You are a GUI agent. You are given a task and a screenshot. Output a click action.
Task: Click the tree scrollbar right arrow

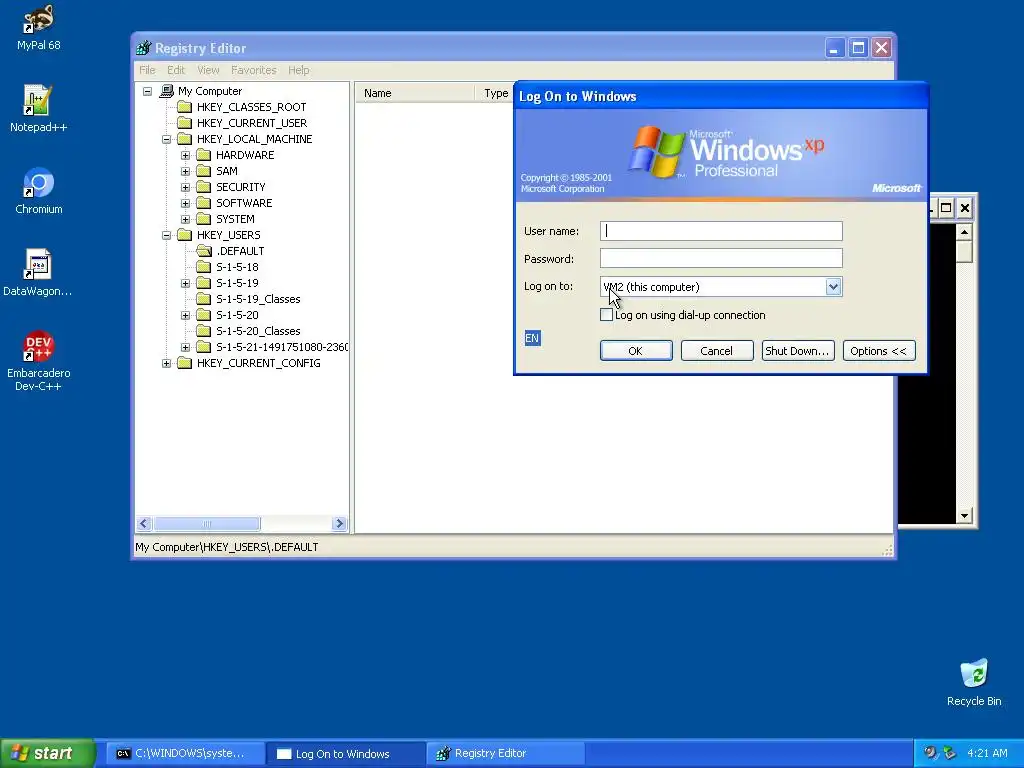tap(339, 524)
